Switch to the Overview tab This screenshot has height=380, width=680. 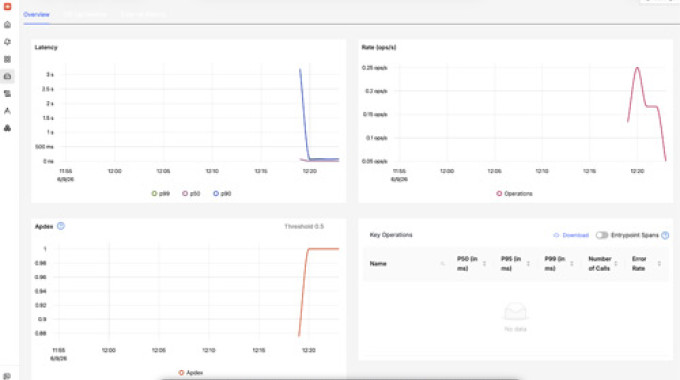pyautogui.click(x=36, y=14)
